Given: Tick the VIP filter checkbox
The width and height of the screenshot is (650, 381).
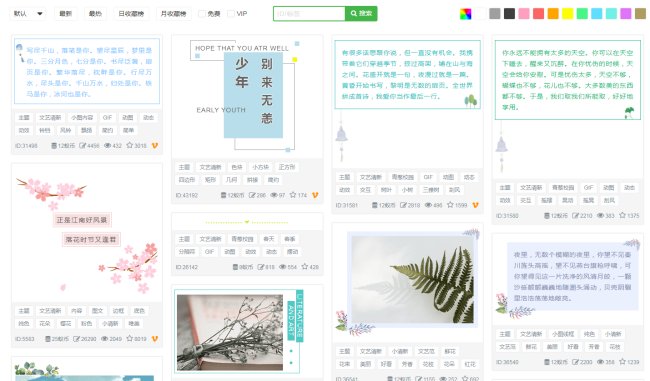Looking at the screenshot, I should 231,14.
